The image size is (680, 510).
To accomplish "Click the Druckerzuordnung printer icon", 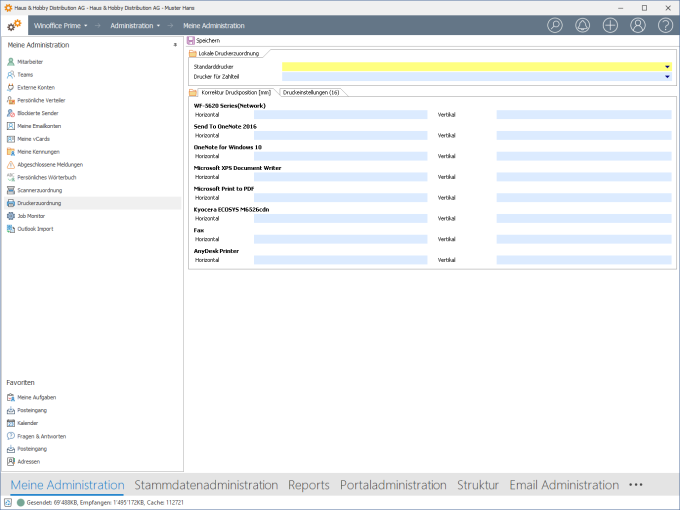I will [x=11, y=203].
